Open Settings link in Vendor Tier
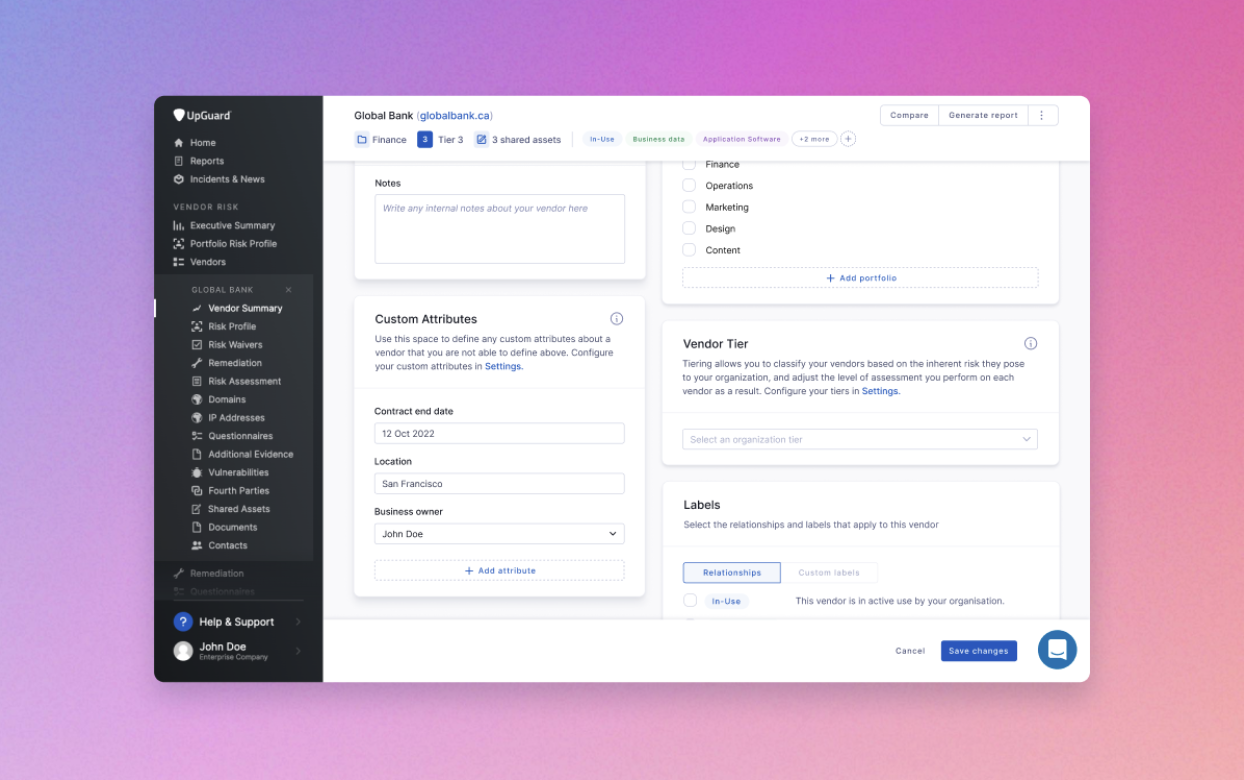The width and height of the screenshot is (1244, 780). [880, 391]
